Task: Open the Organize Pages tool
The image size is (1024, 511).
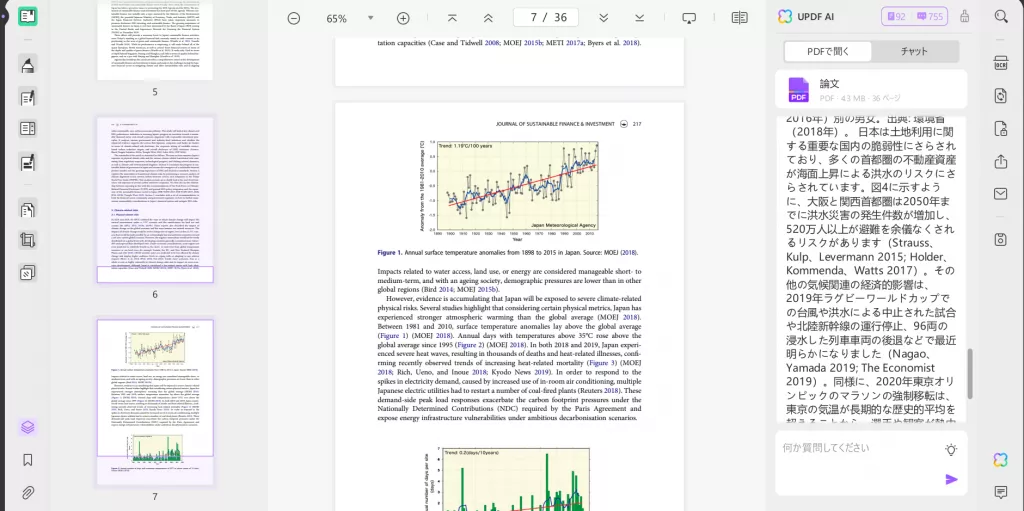Action: pos(28,210)
